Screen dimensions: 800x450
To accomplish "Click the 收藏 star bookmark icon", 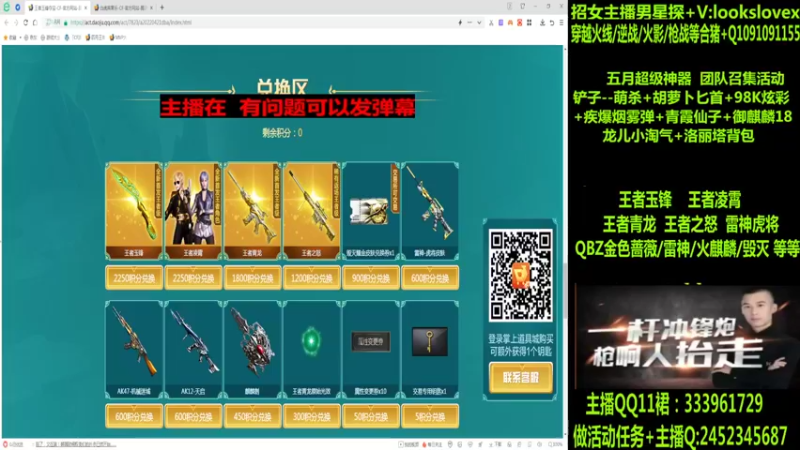I will pyautogui.click(x=6, y=37).
